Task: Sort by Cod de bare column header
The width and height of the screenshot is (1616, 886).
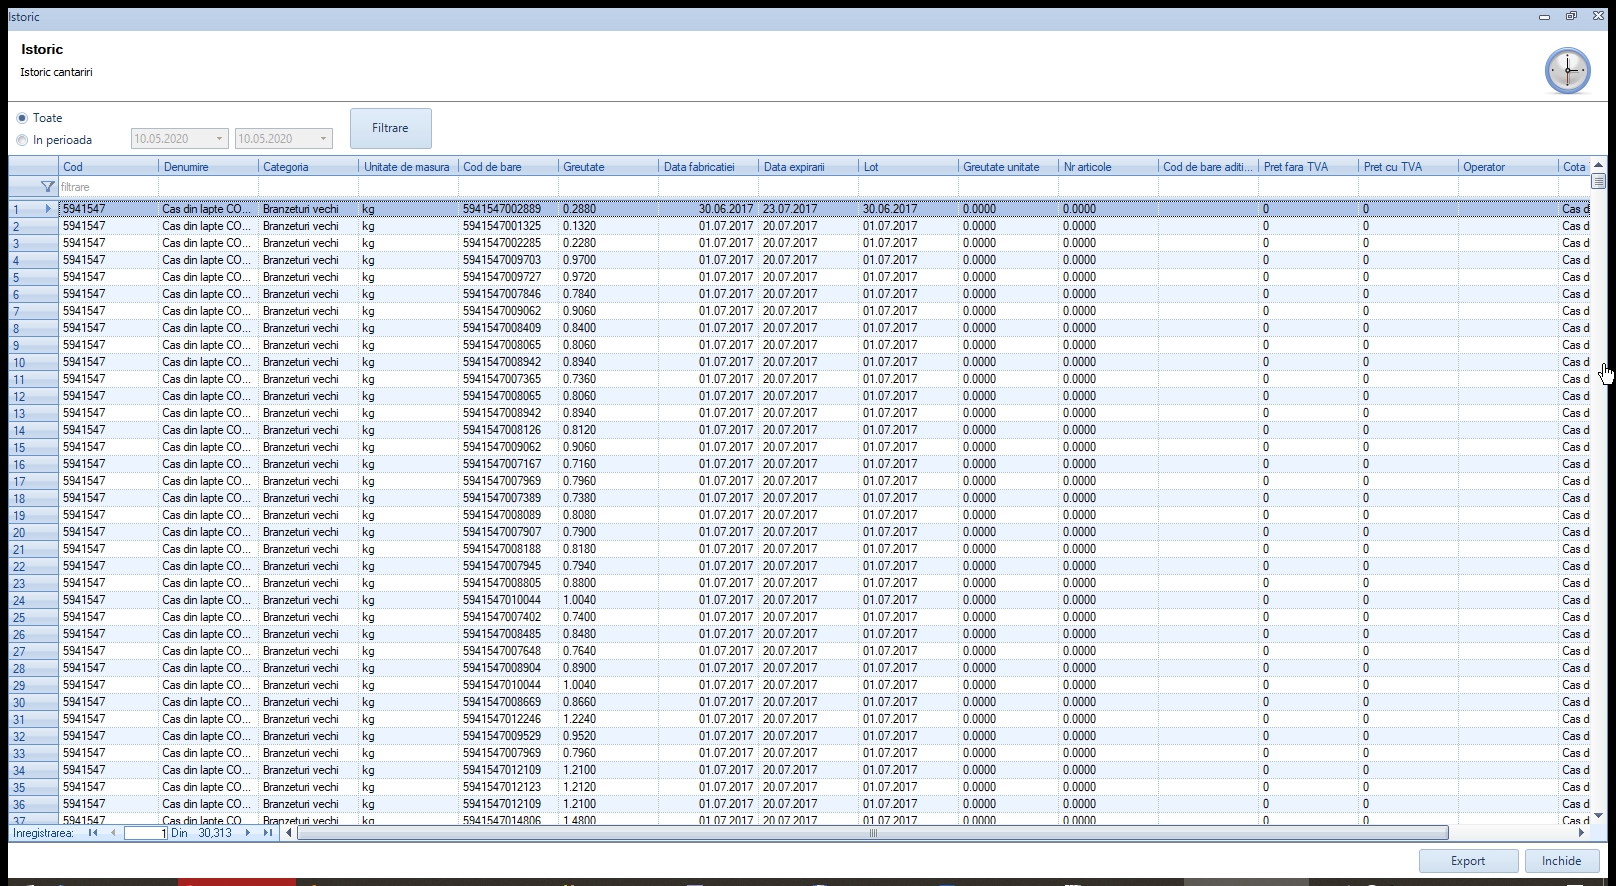Action: point(508,167)
